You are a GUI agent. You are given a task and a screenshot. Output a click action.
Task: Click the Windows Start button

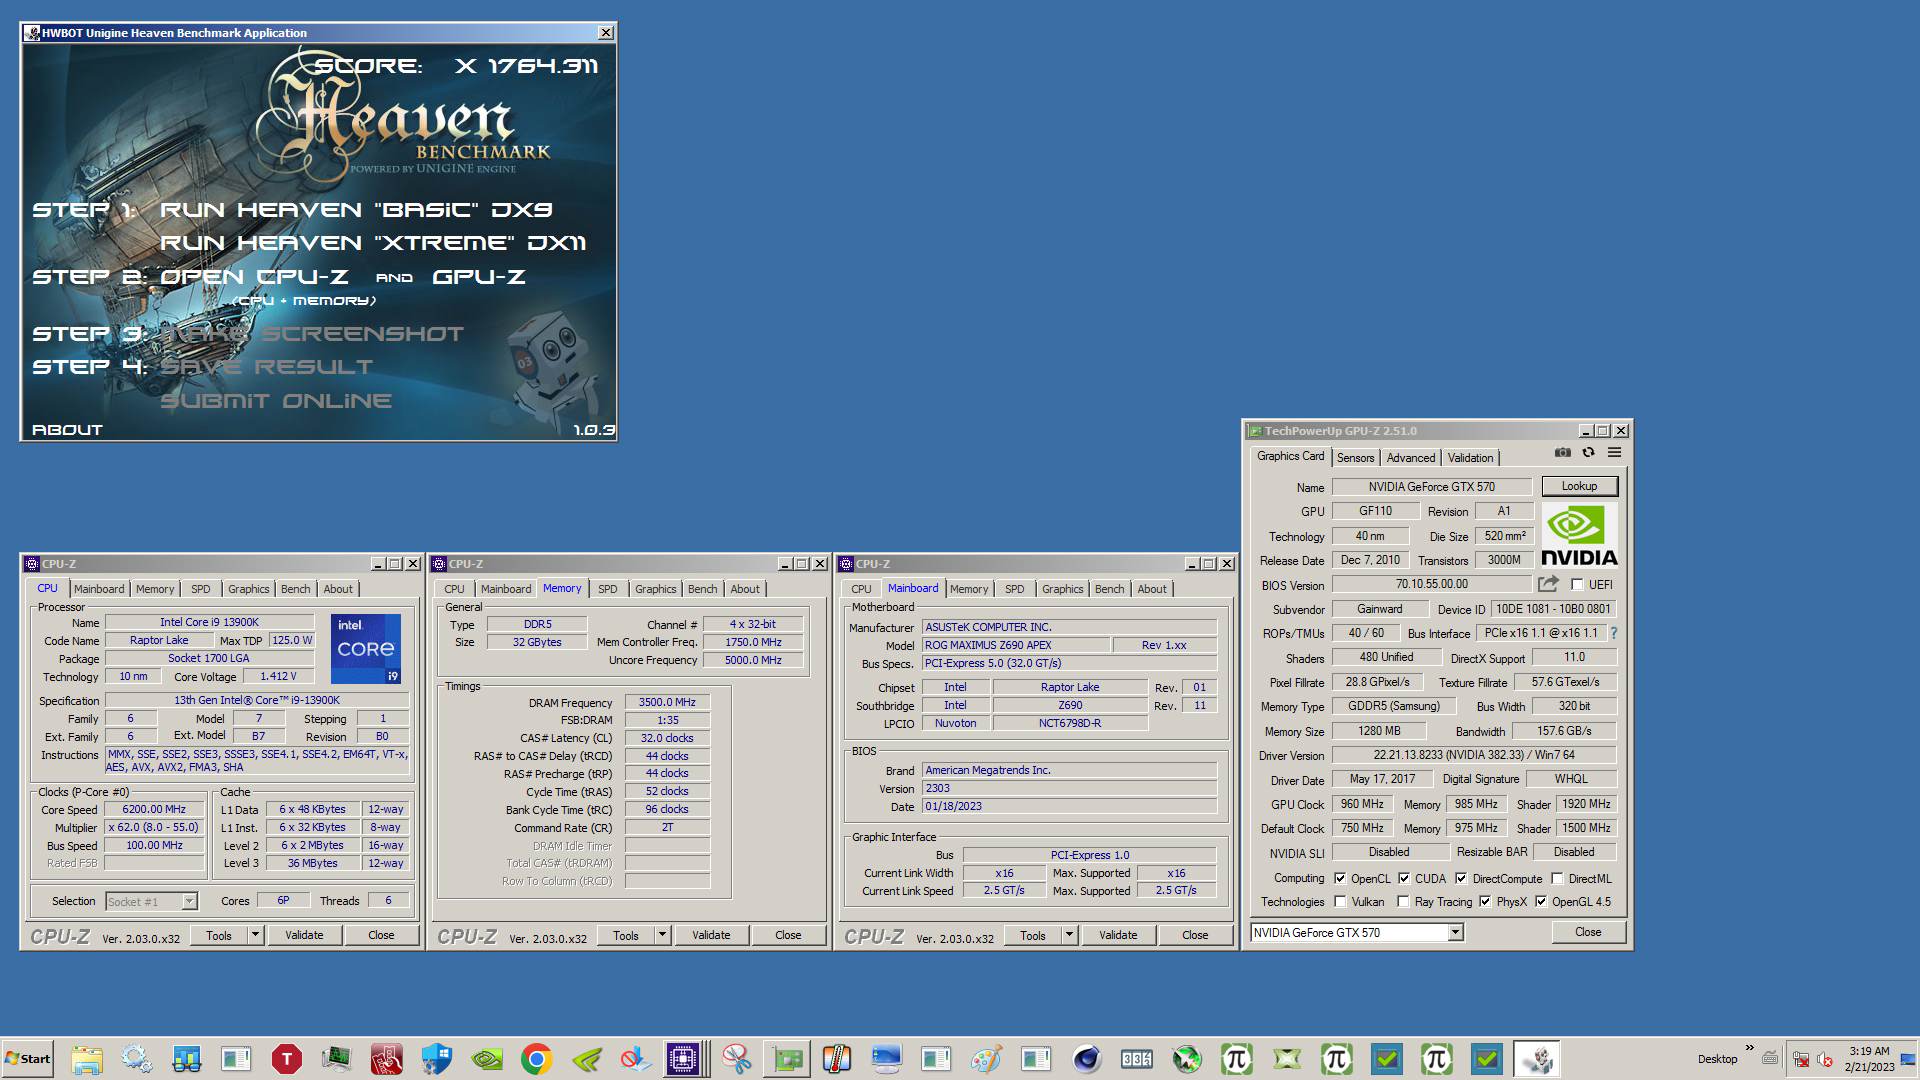click(x=28, y=1059)
